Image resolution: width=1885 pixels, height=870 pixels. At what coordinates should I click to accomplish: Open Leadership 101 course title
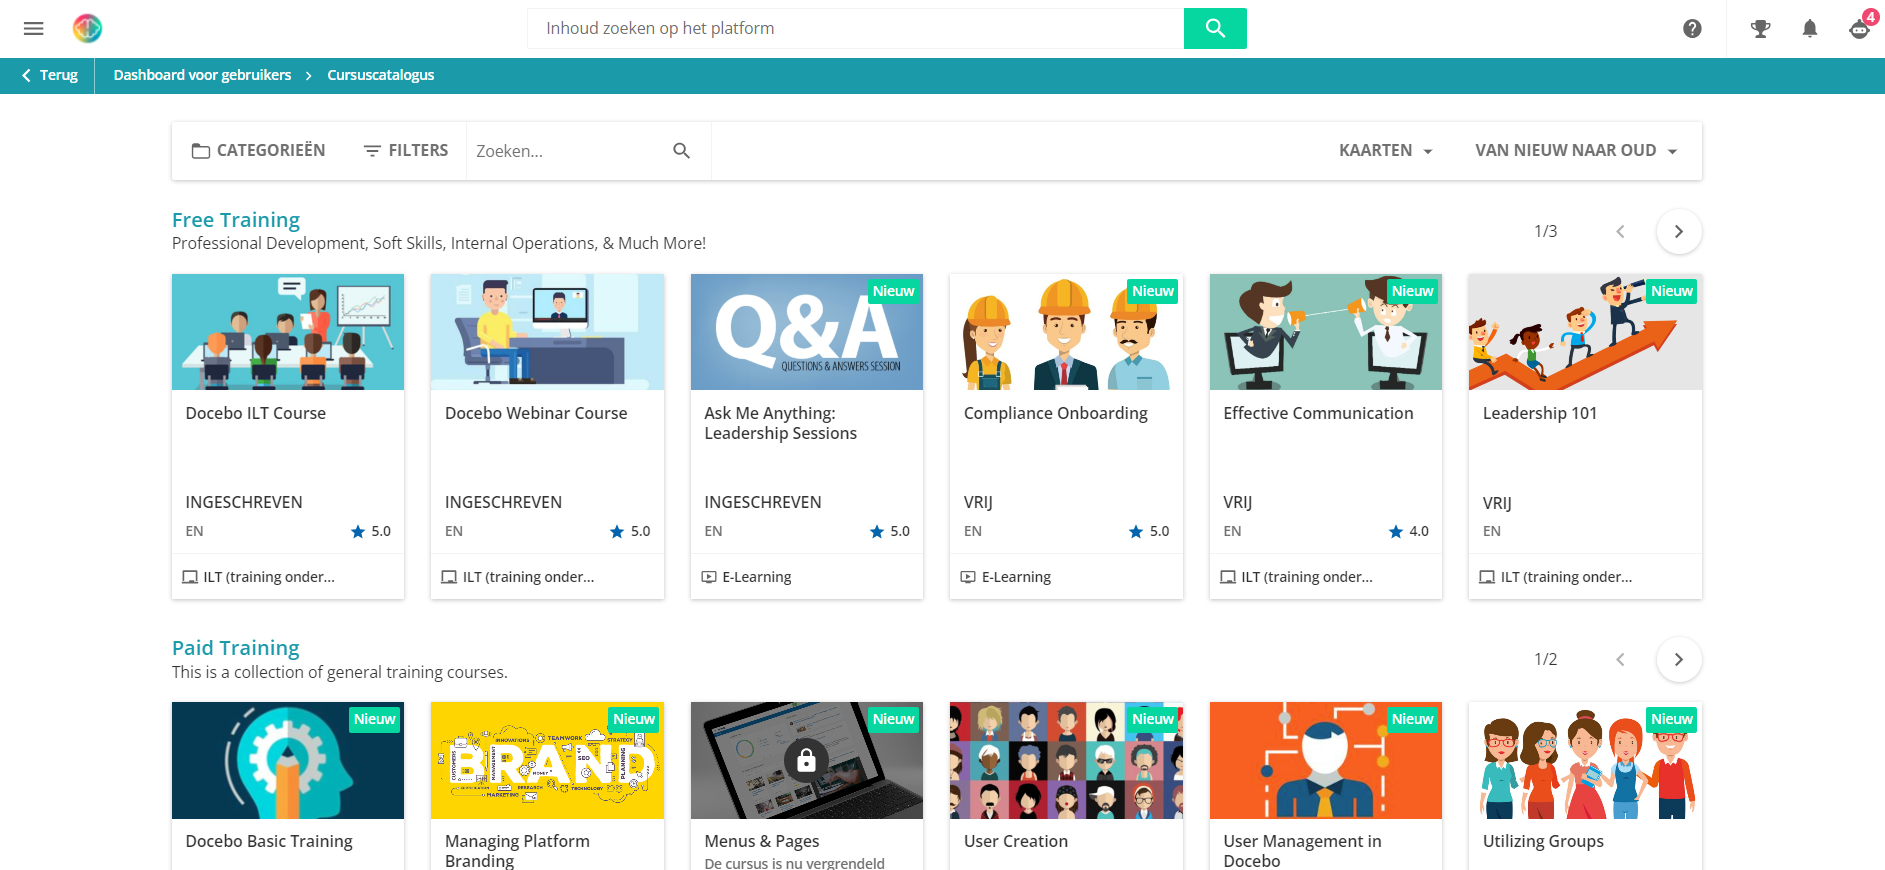click(x=1540, y=413)
